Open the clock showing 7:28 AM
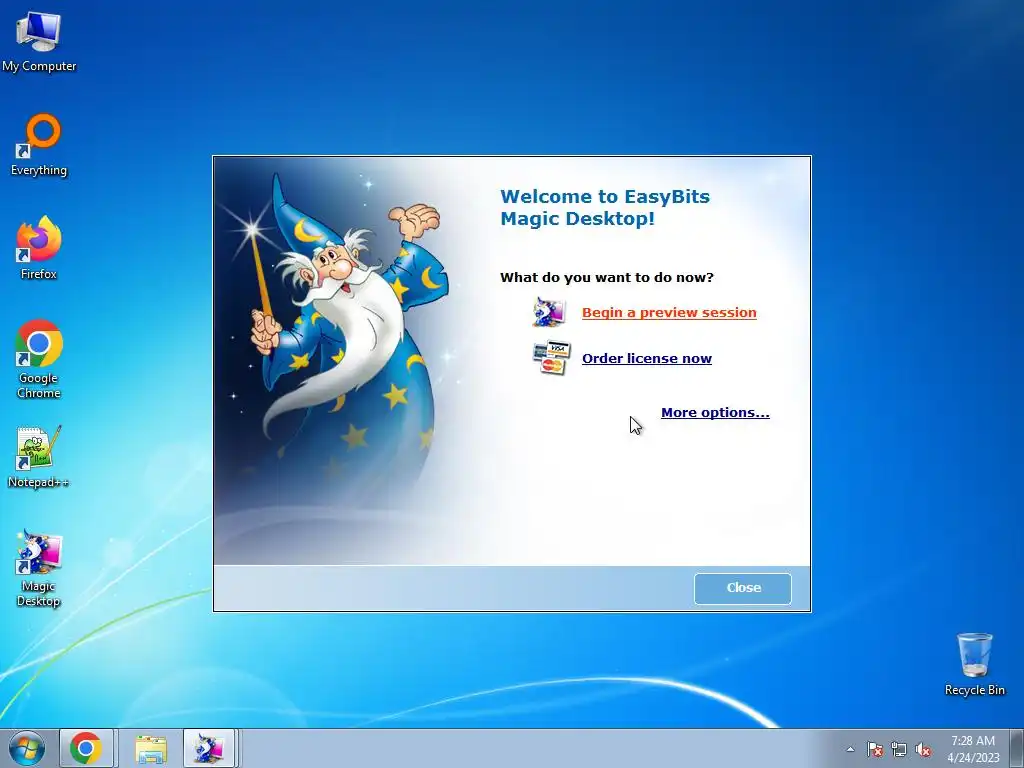The height and width of the screenshot is (768, 1024). [973, 749]
